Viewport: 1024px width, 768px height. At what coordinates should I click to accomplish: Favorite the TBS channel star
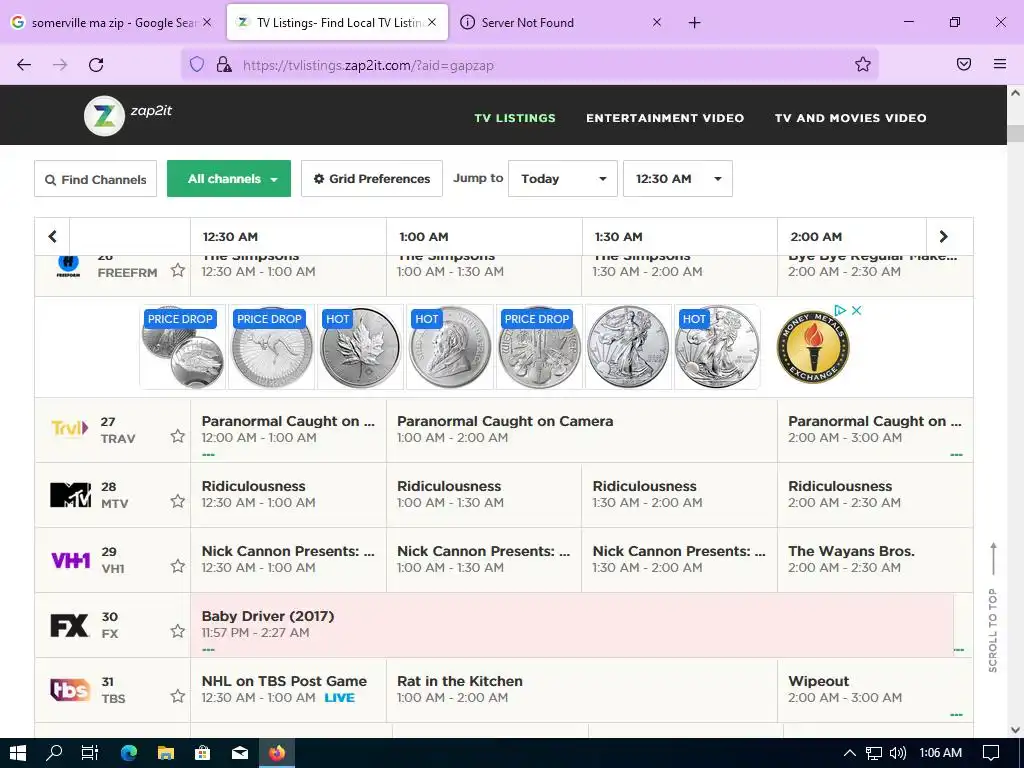click(x=178, y=696)
